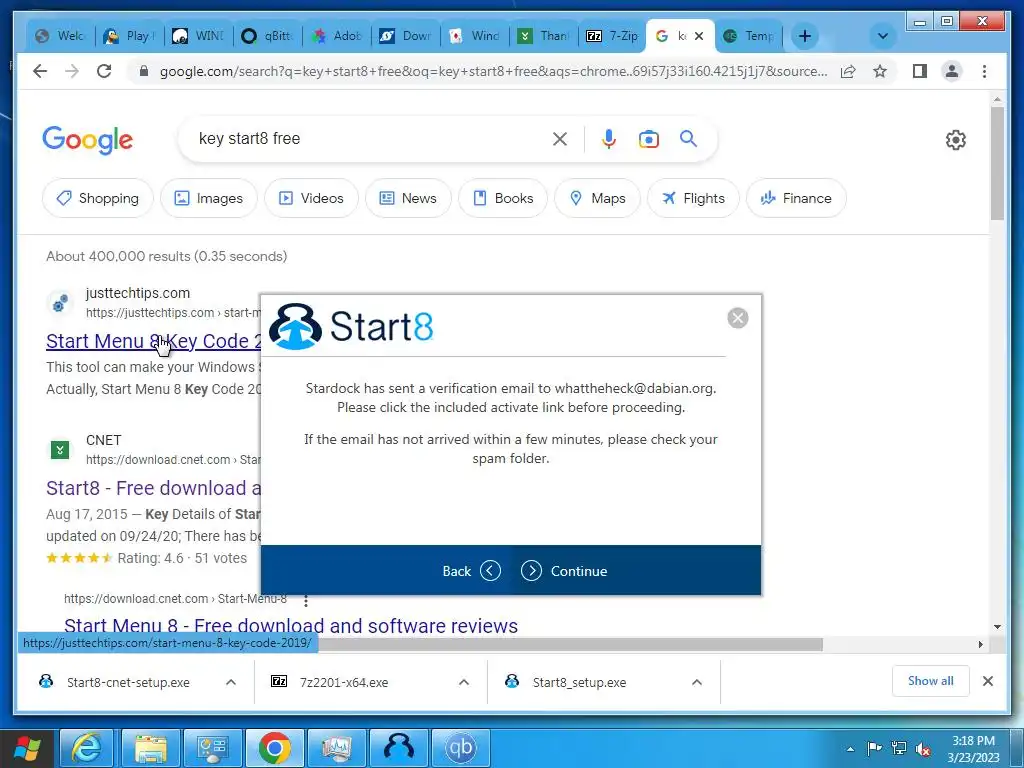1024x768 pixels.
Task: Open a new tab with the plus button
Action: tap(805, 36)
